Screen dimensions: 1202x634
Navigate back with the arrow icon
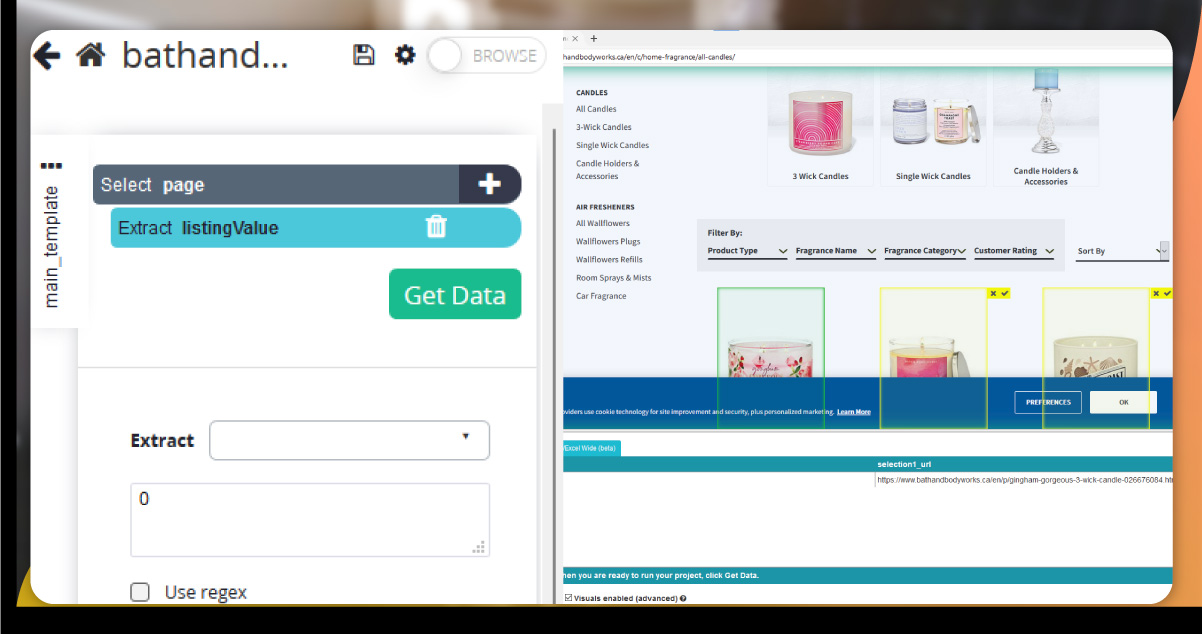pos(46,55)
